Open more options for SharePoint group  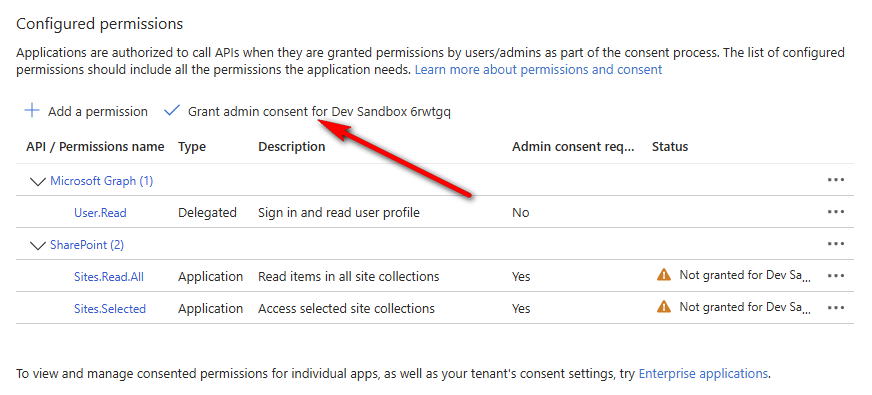836,244
